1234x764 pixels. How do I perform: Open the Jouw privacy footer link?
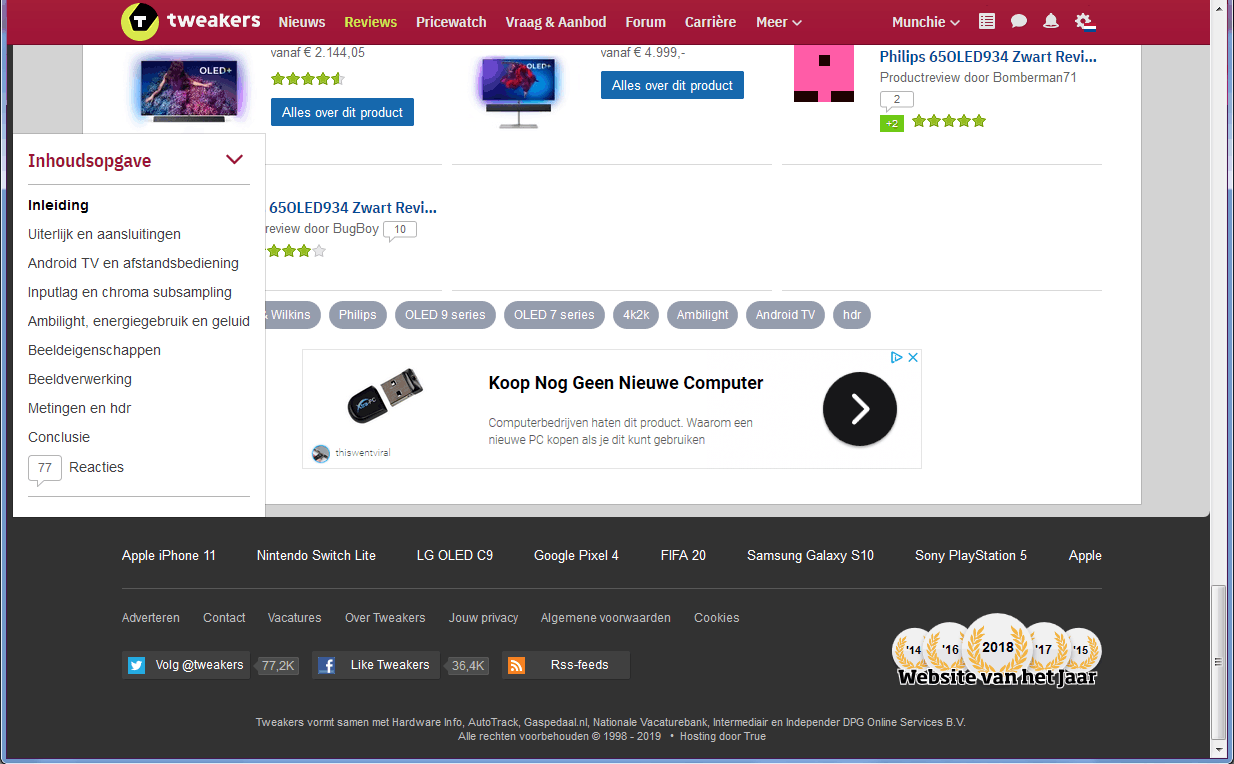pos(483,618)
